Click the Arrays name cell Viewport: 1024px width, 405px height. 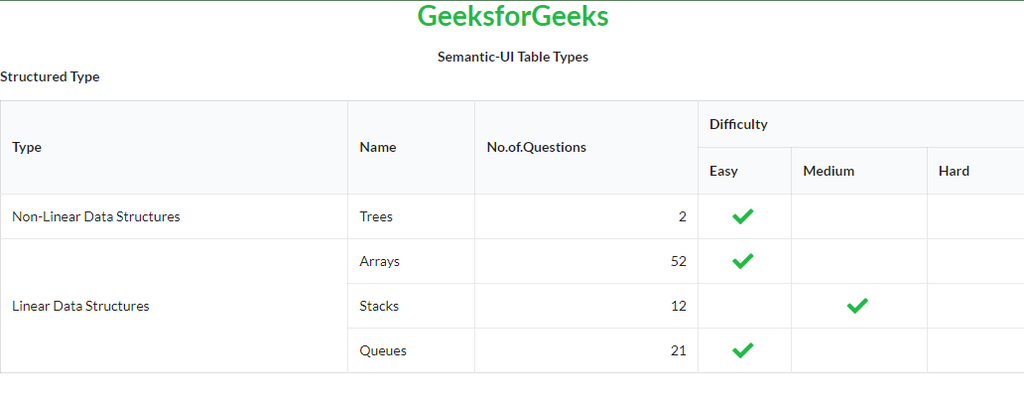click(x=379, y=261)
